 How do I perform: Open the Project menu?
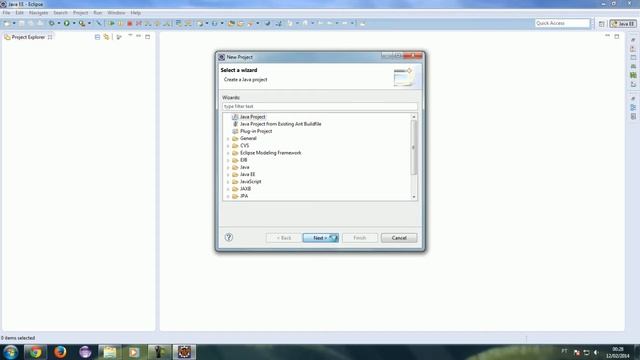80,13
